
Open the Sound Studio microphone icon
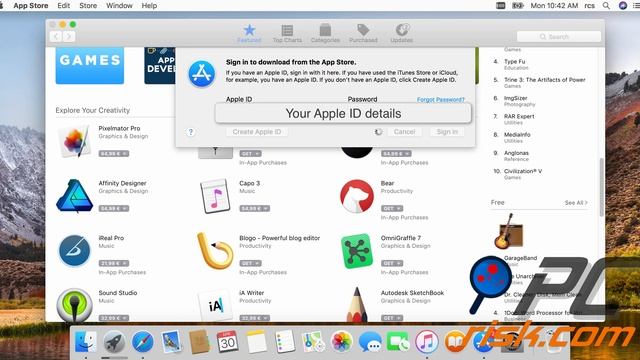click(x=74, y=305)
